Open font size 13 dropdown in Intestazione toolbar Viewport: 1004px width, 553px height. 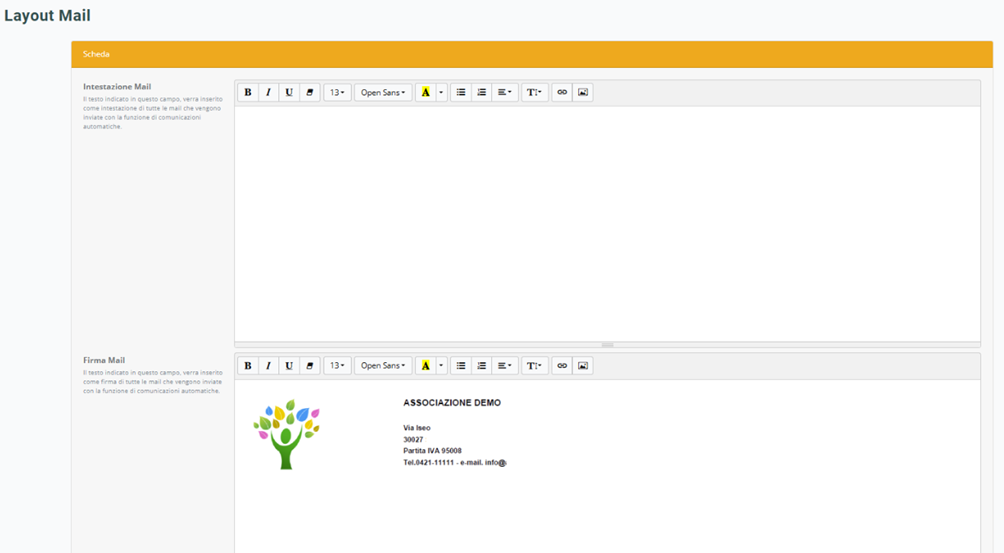[x=337, y=92]
